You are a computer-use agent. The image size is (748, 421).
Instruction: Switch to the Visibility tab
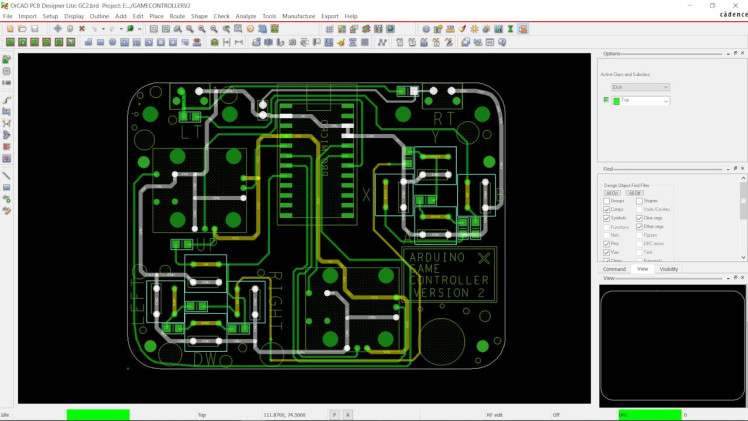click(x=668, y=269)
